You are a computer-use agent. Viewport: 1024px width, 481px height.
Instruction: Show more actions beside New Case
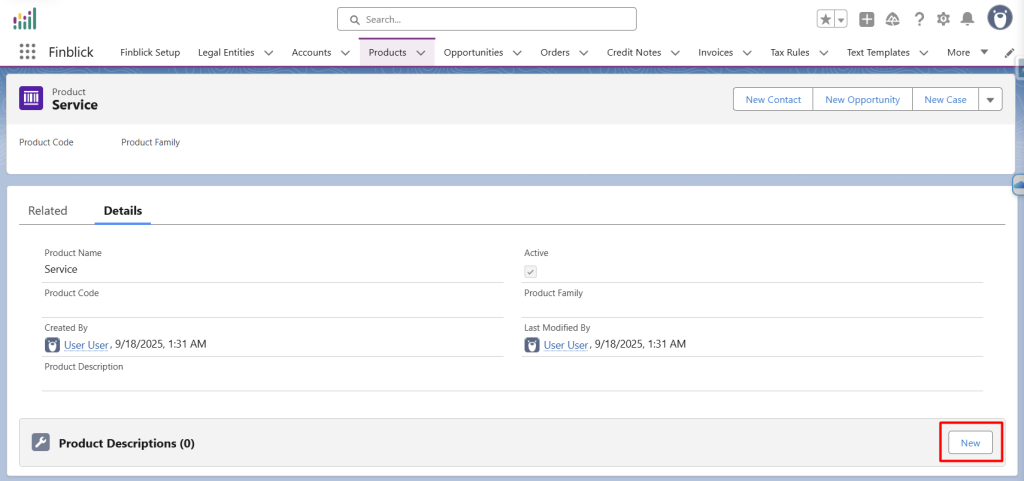(990, 99)
